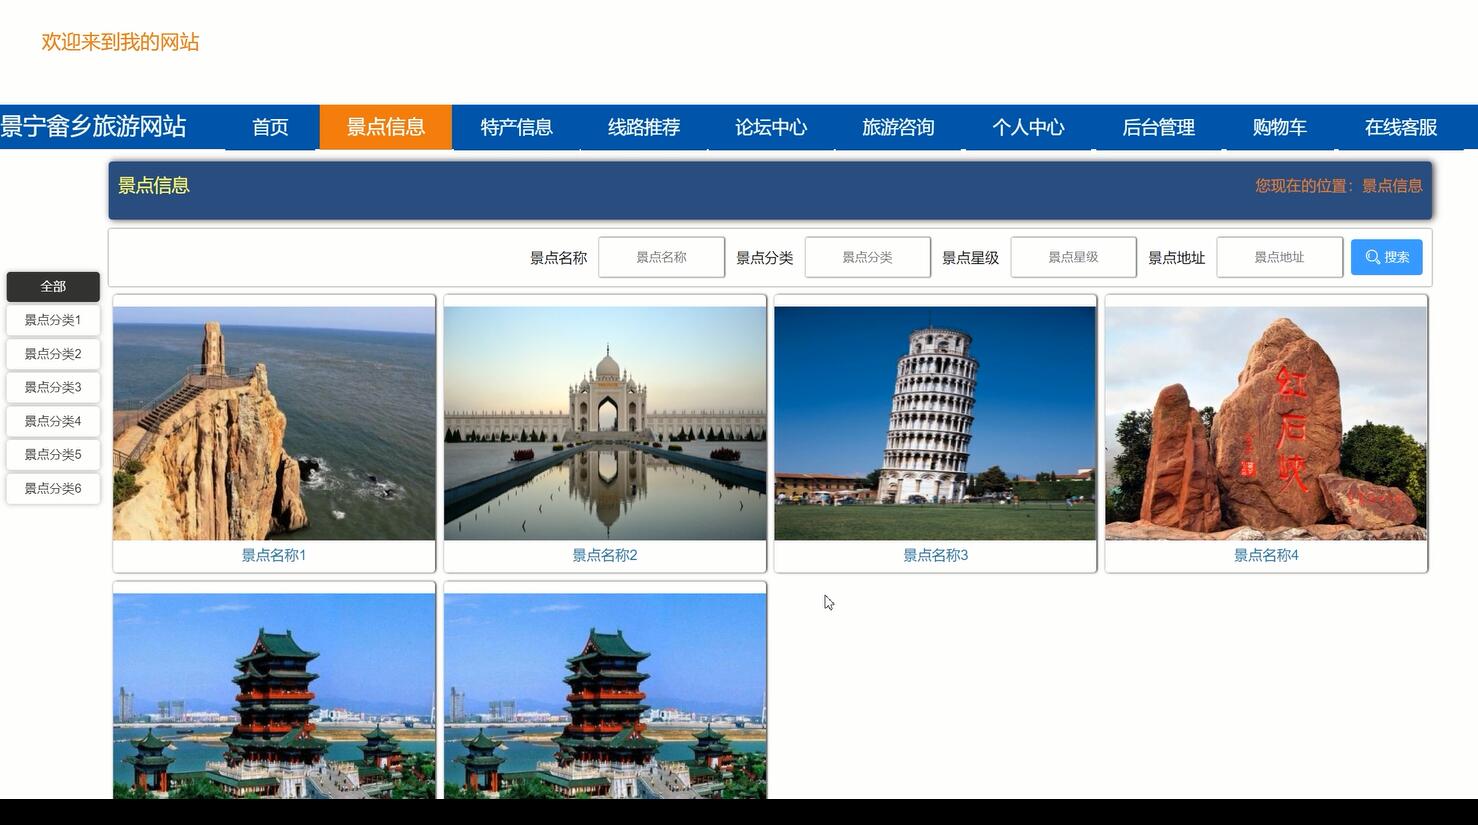Image resolution: width=1478 pixels, height=825 pixels.
Task: Go to 特产信息 in navigation bar
Action: coord(516,127)
